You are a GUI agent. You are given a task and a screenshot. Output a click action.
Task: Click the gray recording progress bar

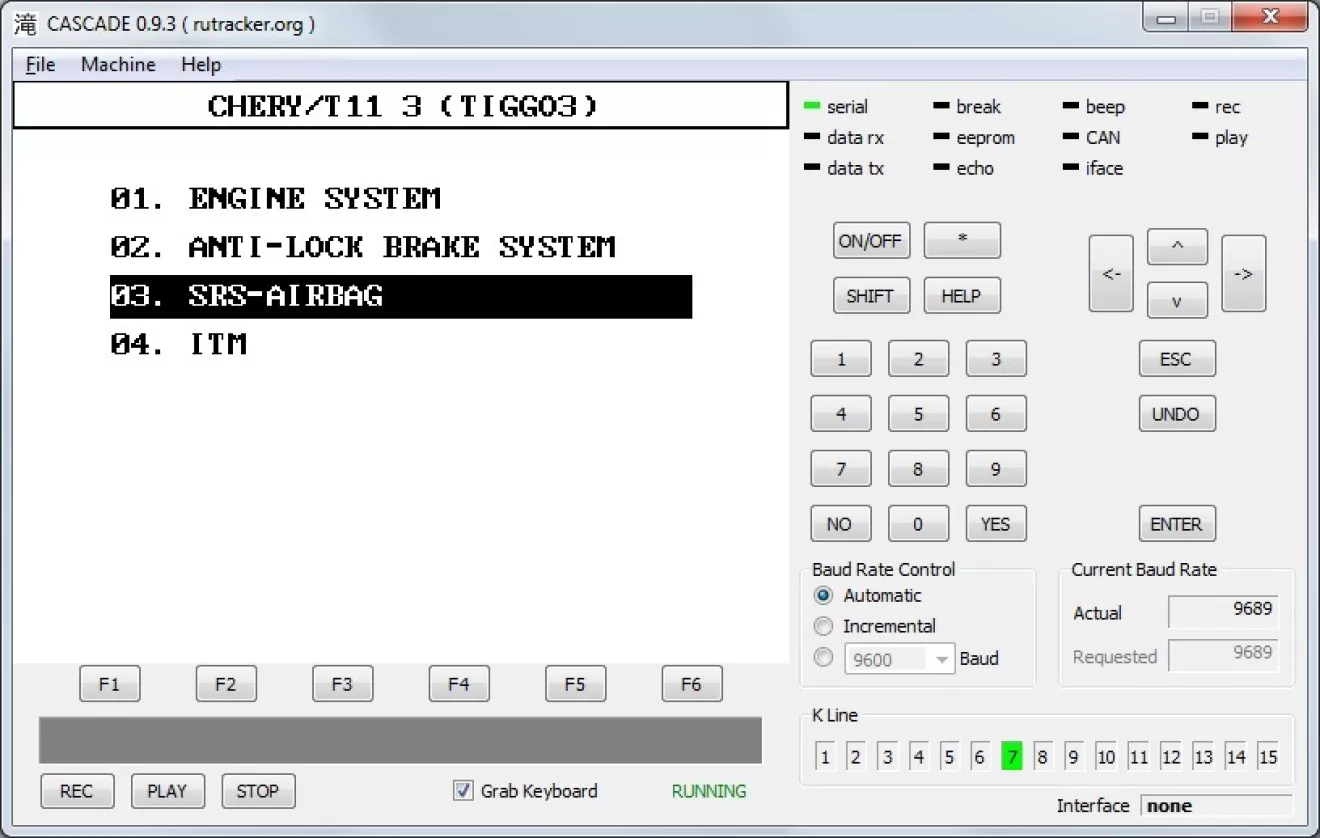(x=400, y=740)
